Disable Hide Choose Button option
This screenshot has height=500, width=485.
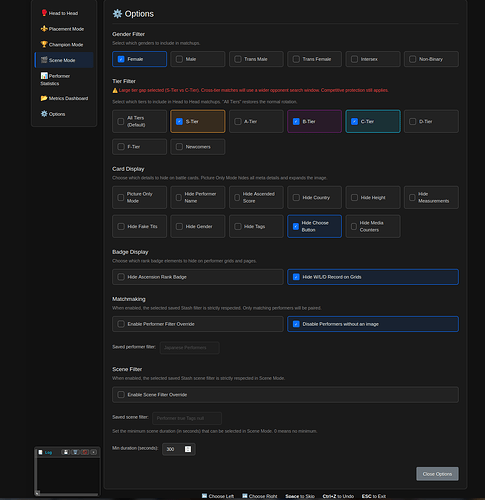pos(314,226)
